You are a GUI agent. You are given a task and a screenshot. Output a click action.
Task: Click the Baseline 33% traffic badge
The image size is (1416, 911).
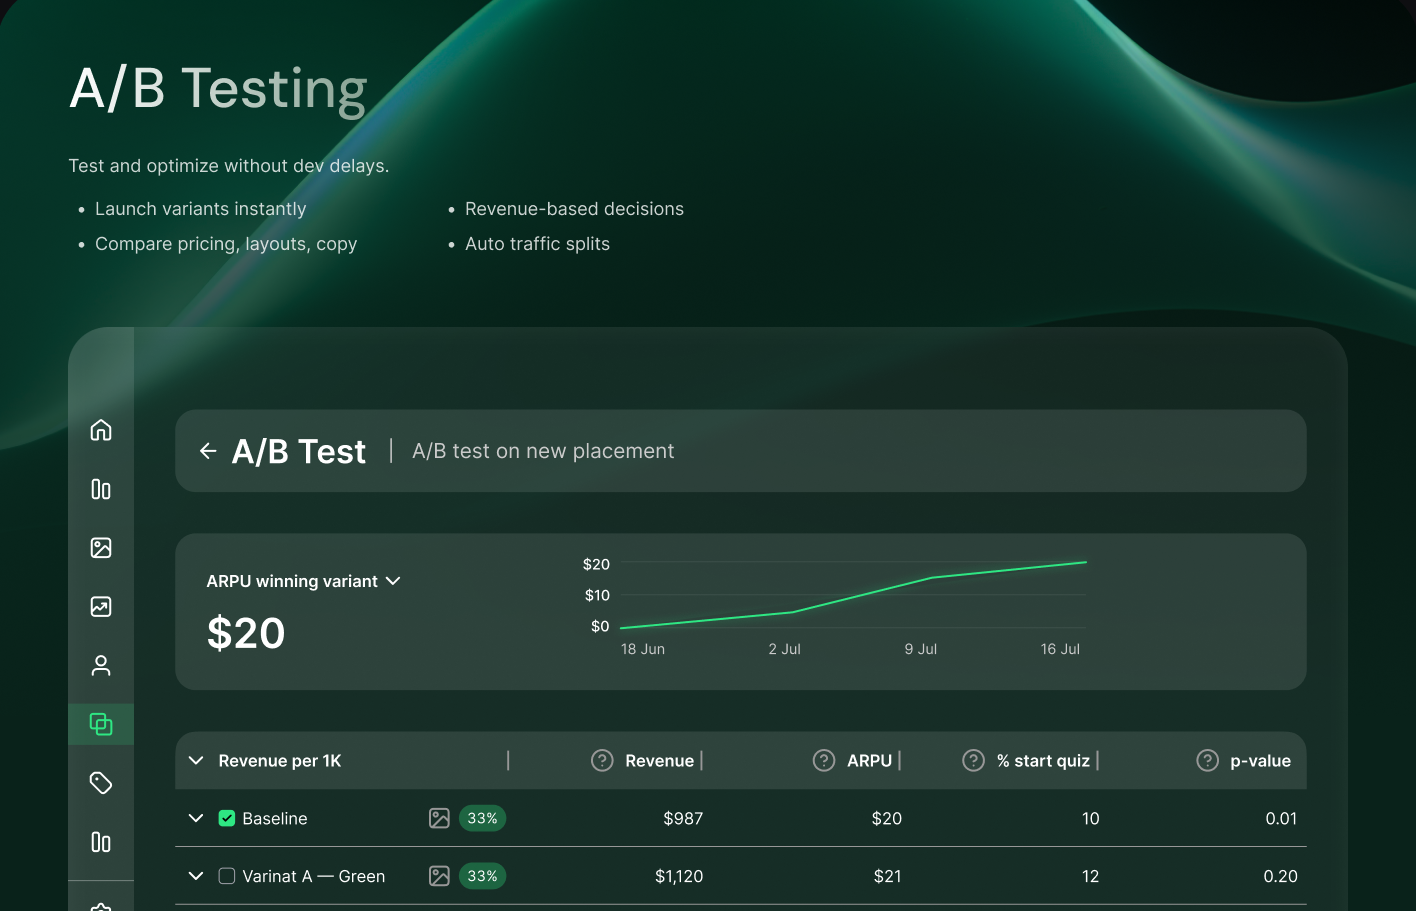pos(482,818)
